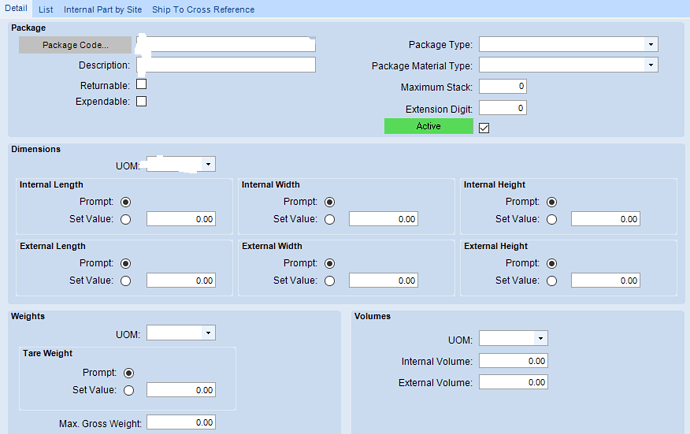Open the Weights UOM dropdown
The width and height of the screenshot is (690, 434).
coord(208,332)
